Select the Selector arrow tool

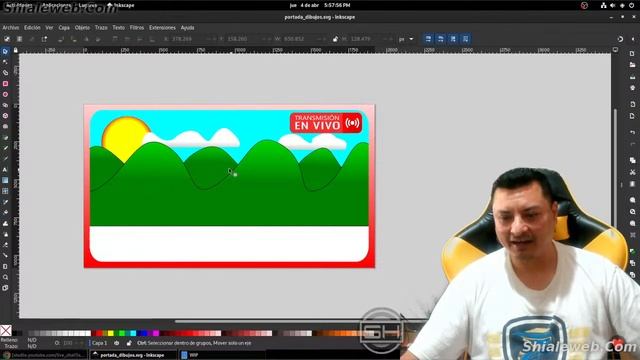click(5, 51)
